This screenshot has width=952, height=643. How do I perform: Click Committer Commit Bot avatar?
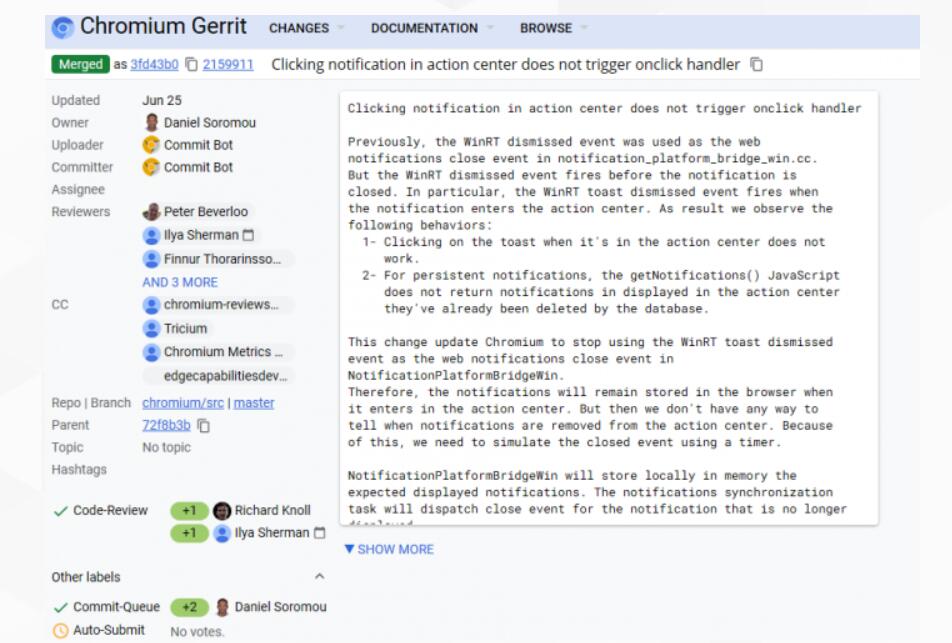pos(151,167)
